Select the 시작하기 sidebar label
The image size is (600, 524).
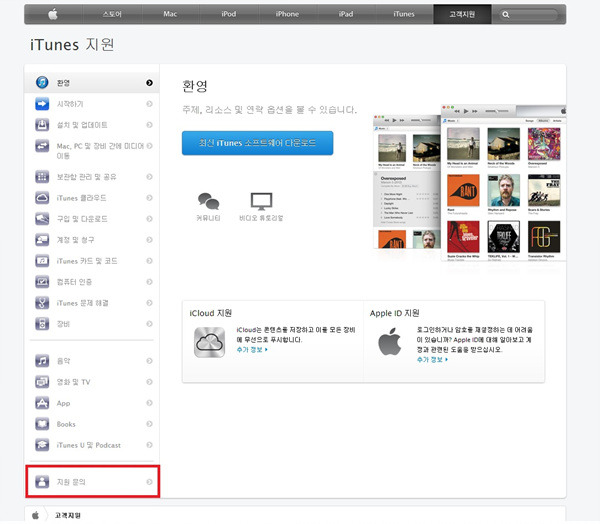click(x=70, y=104)
